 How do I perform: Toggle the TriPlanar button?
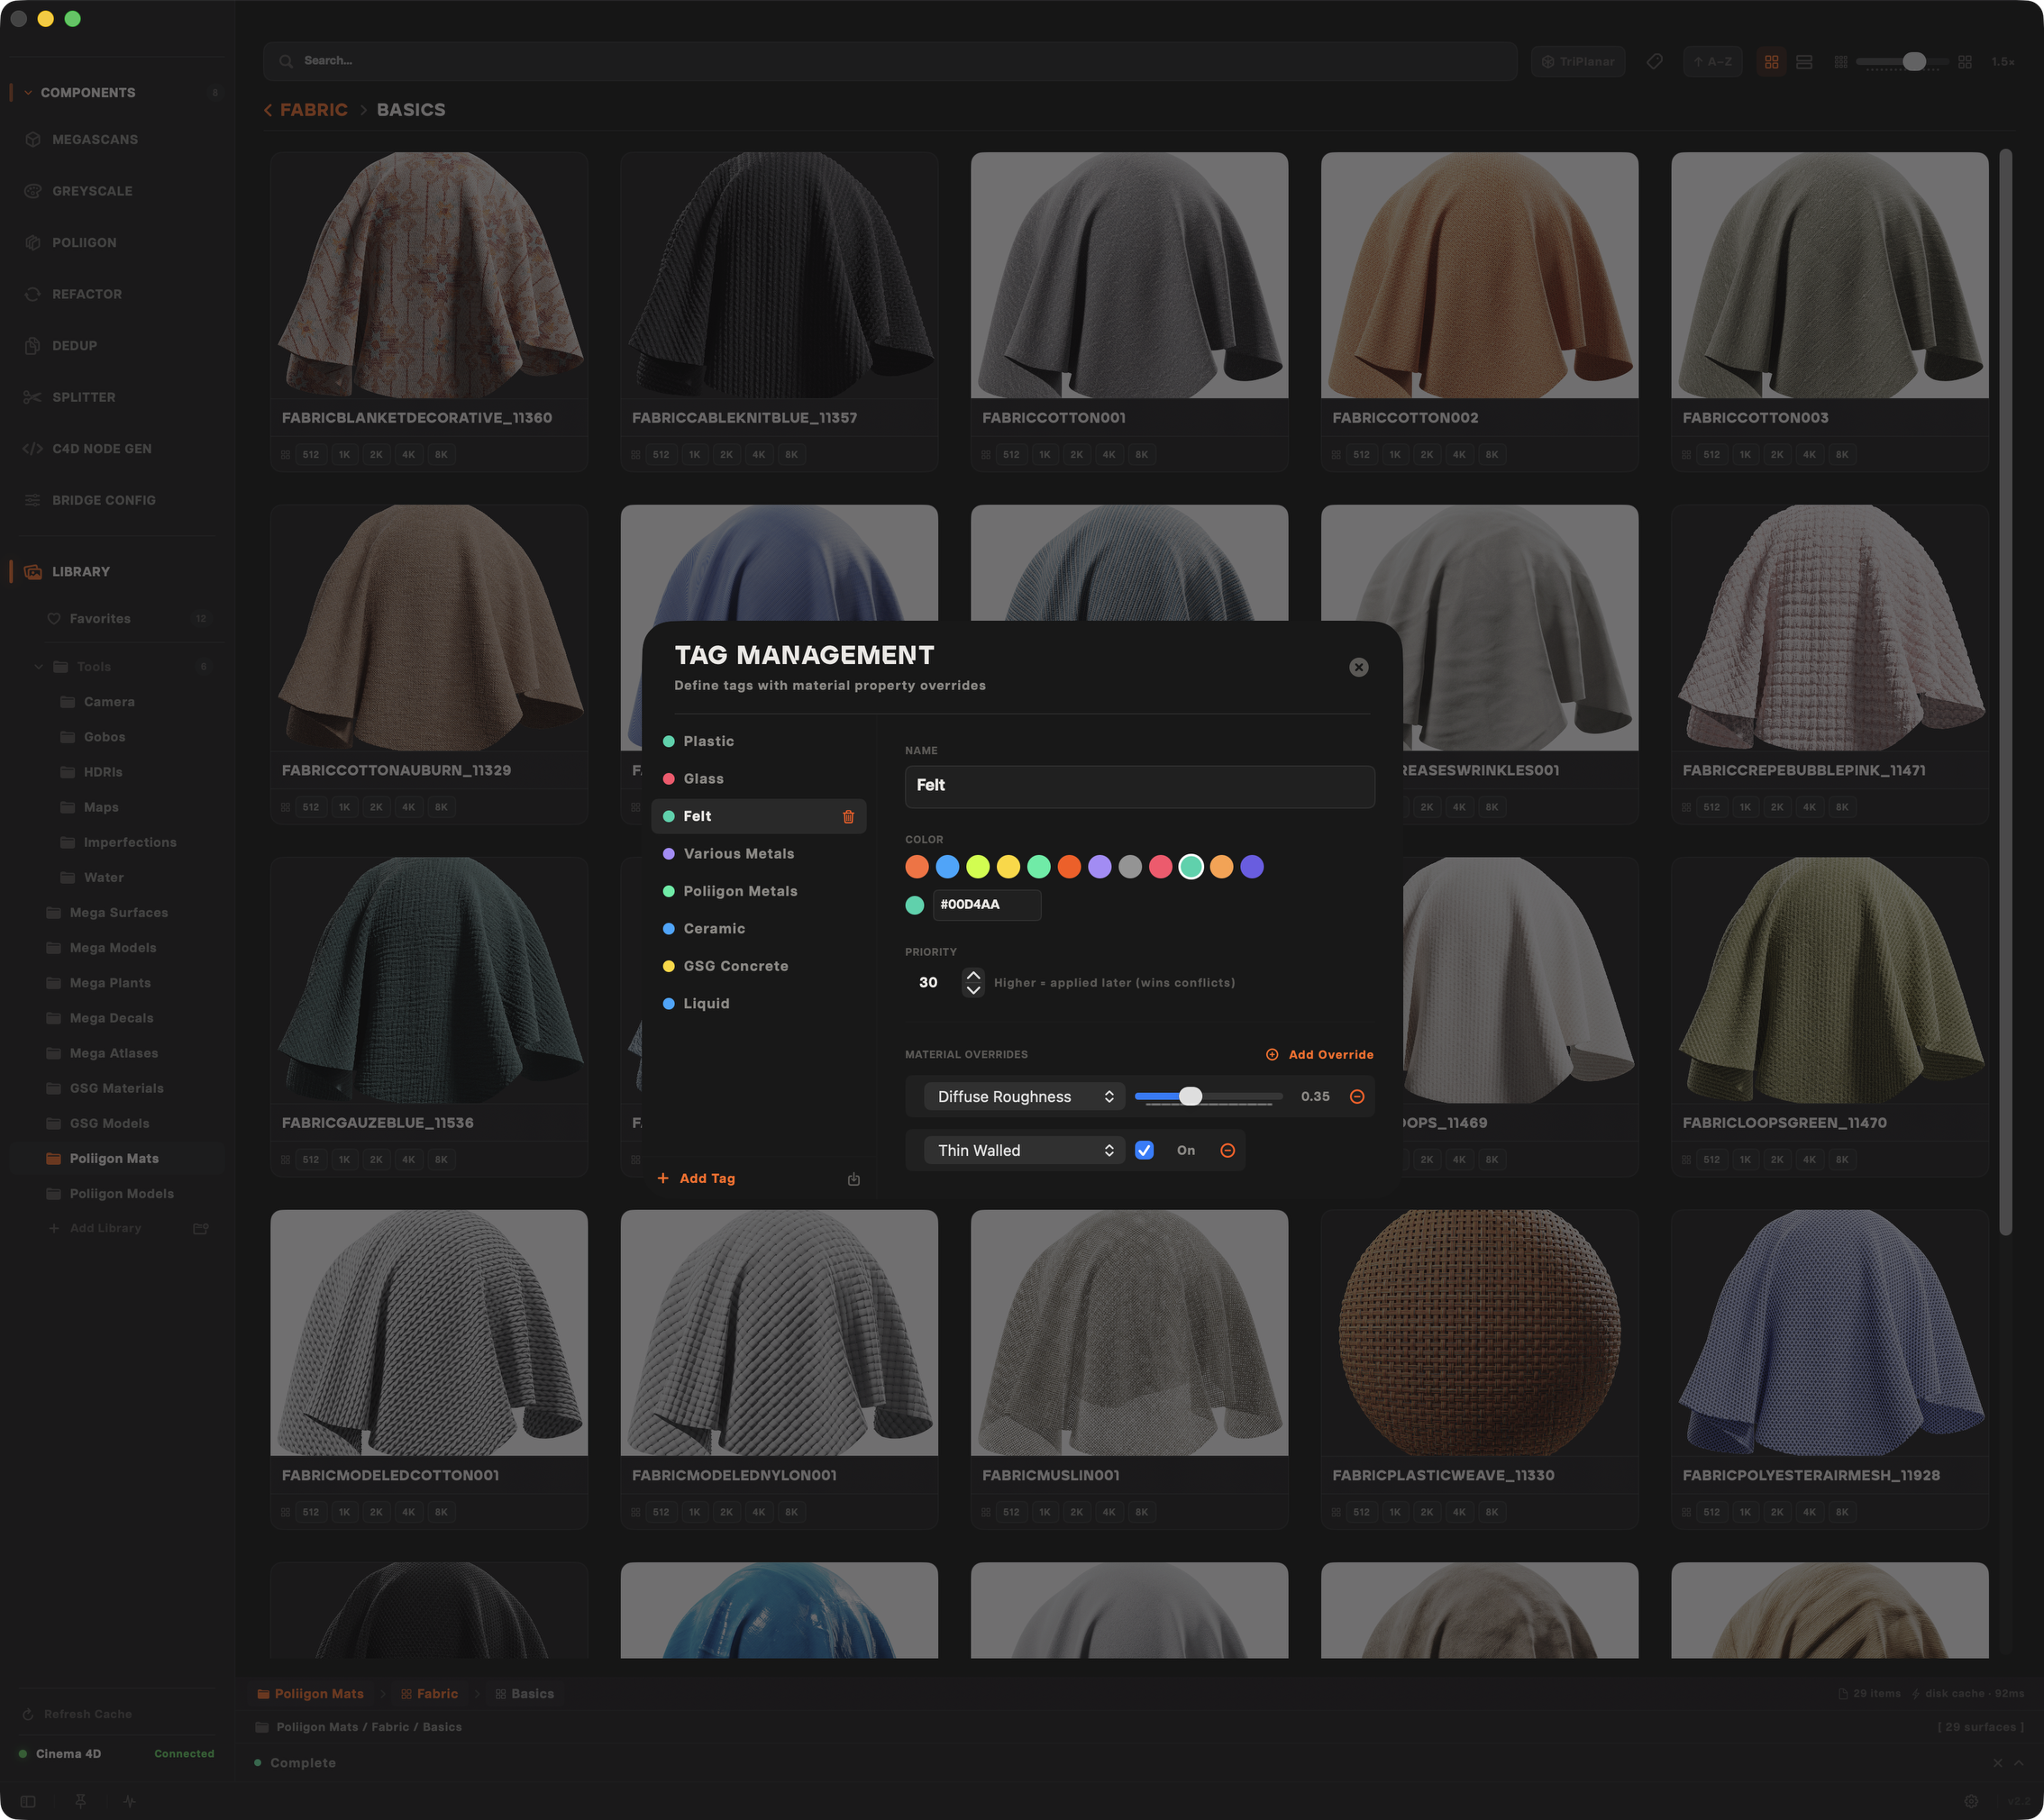[1578, 62]
